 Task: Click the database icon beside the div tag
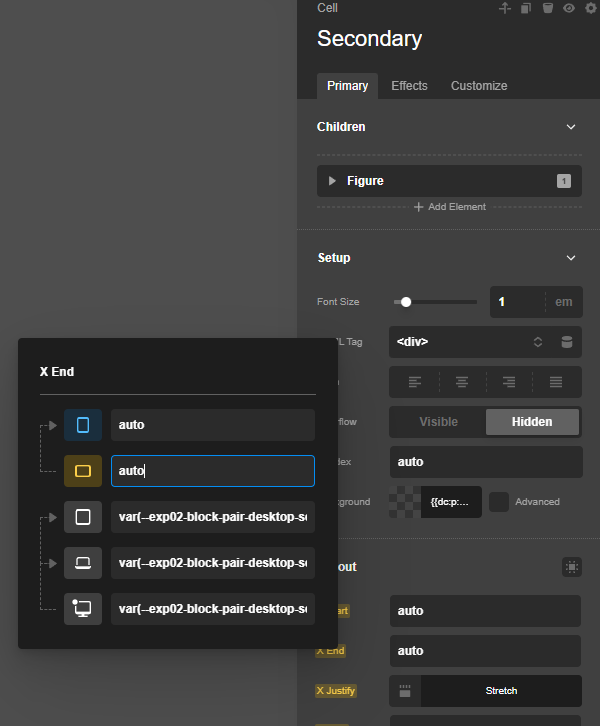click(x=567, y=342)
